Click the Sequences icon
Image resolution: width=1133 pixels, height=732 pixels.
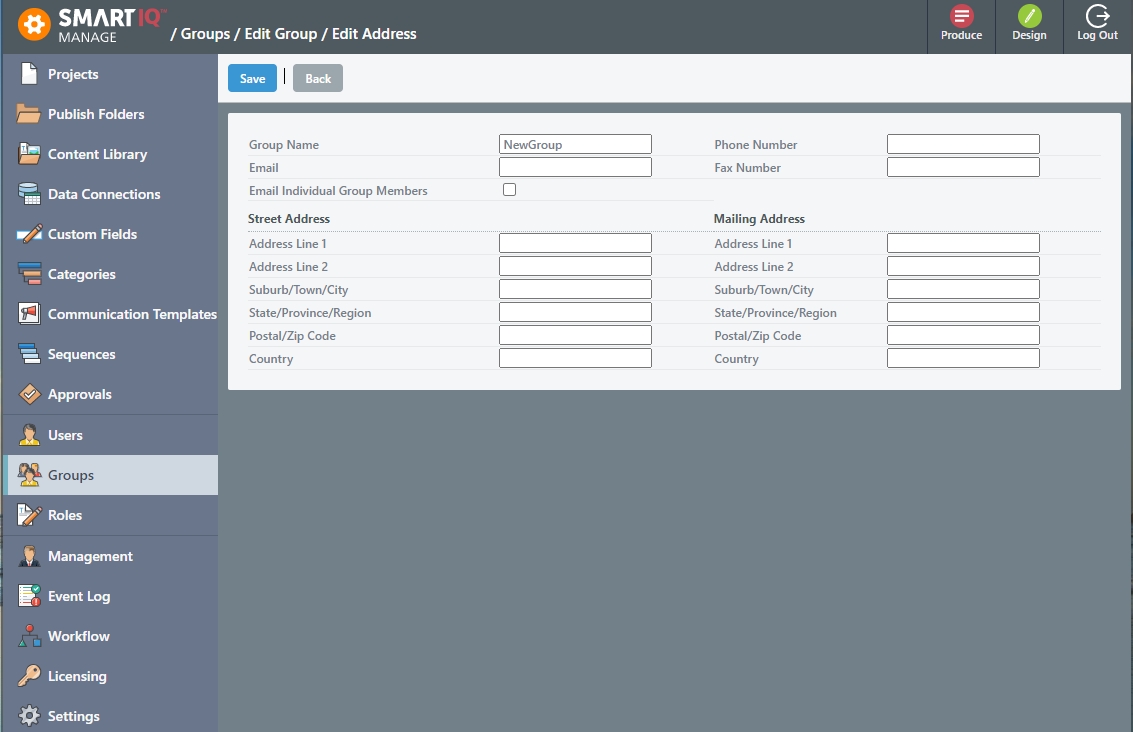[29, 354]
